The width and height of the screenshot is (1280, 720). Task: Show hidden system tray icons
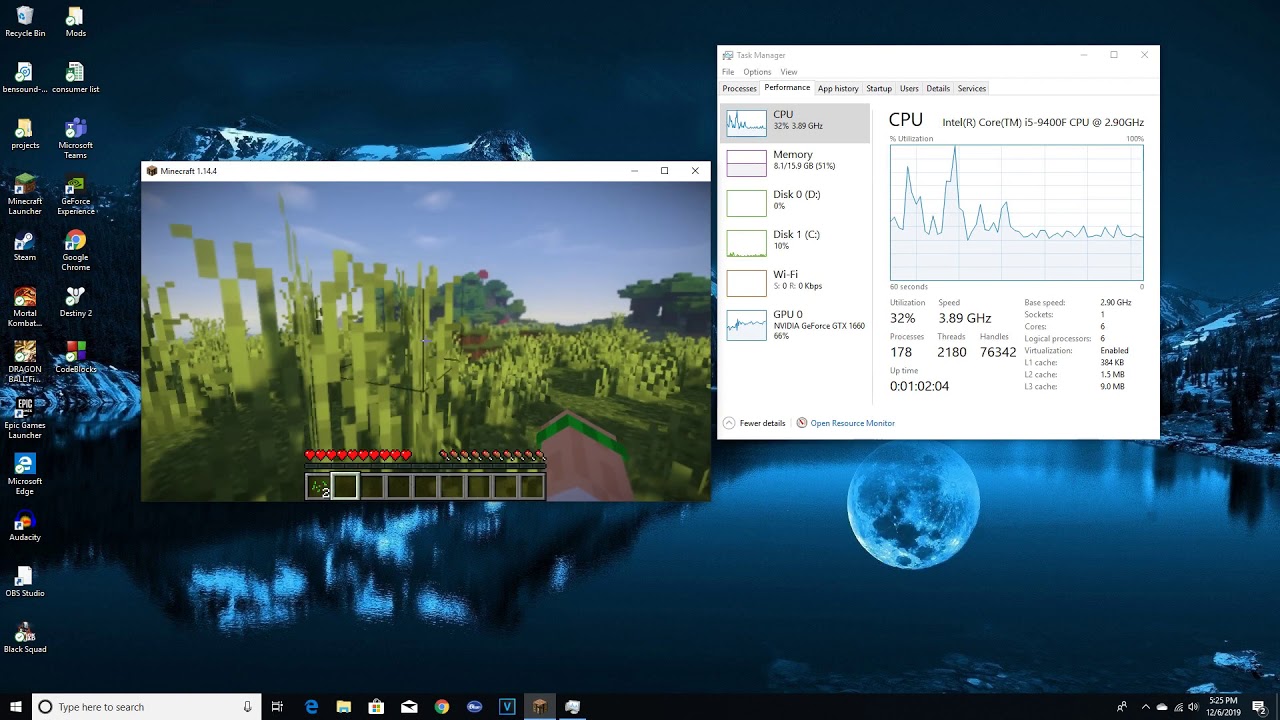tap(1145, 707)
